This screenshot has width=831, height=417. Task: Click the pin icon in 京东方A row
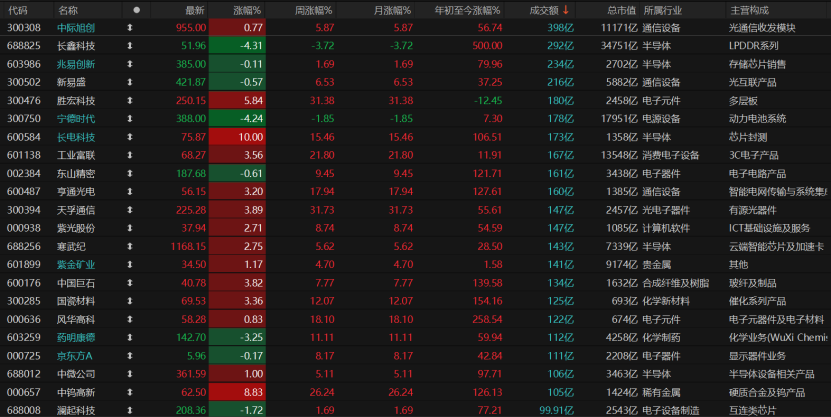click(130, 356)
